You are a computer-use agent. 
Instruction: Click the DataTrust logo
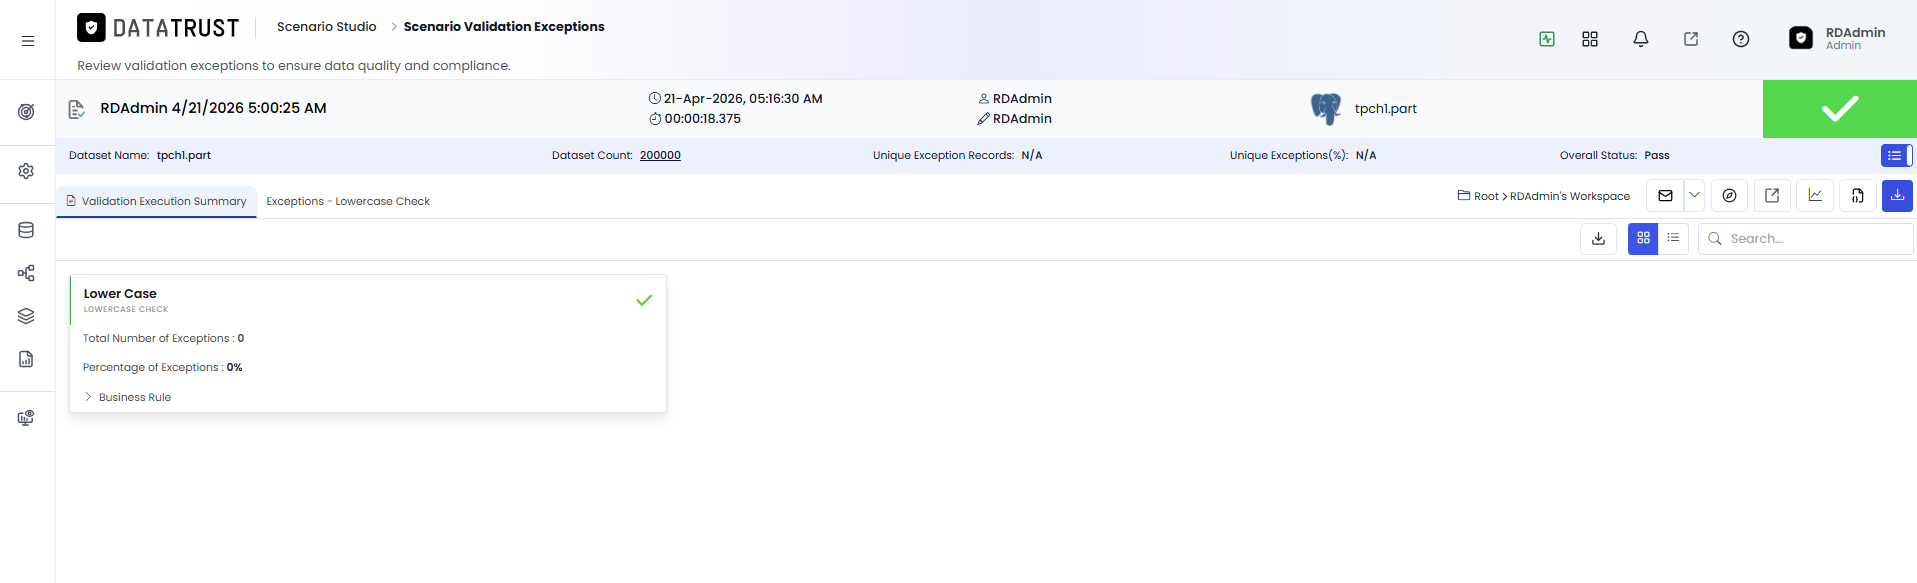pos(158,27)
